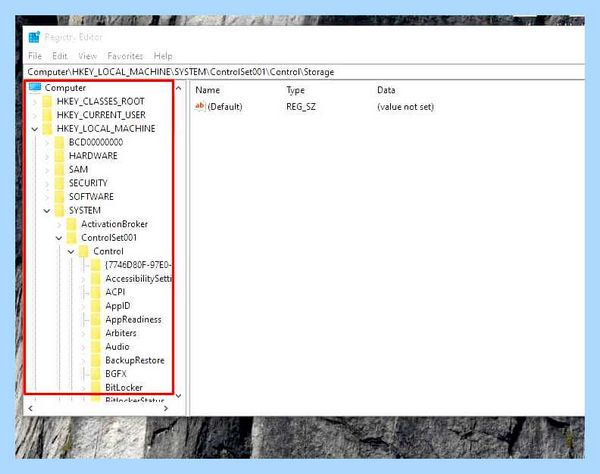Click the BCD00000000 folder icon
600x474 pixels.
coord(59,142)
